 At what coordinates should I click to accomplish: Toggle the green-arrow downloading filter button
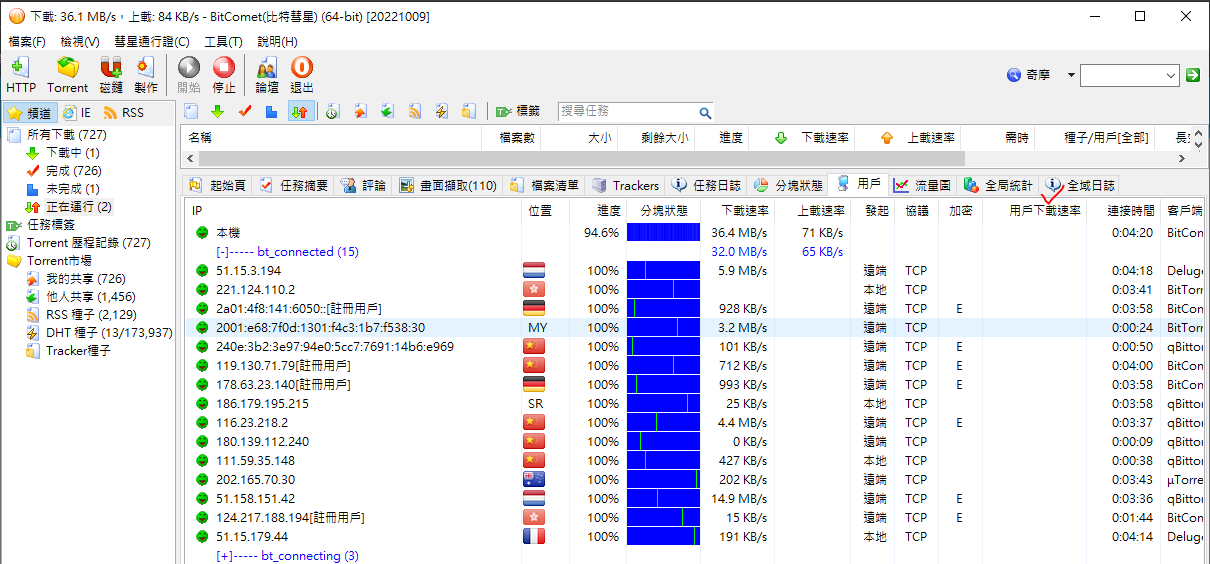click(x=217, y=111)
